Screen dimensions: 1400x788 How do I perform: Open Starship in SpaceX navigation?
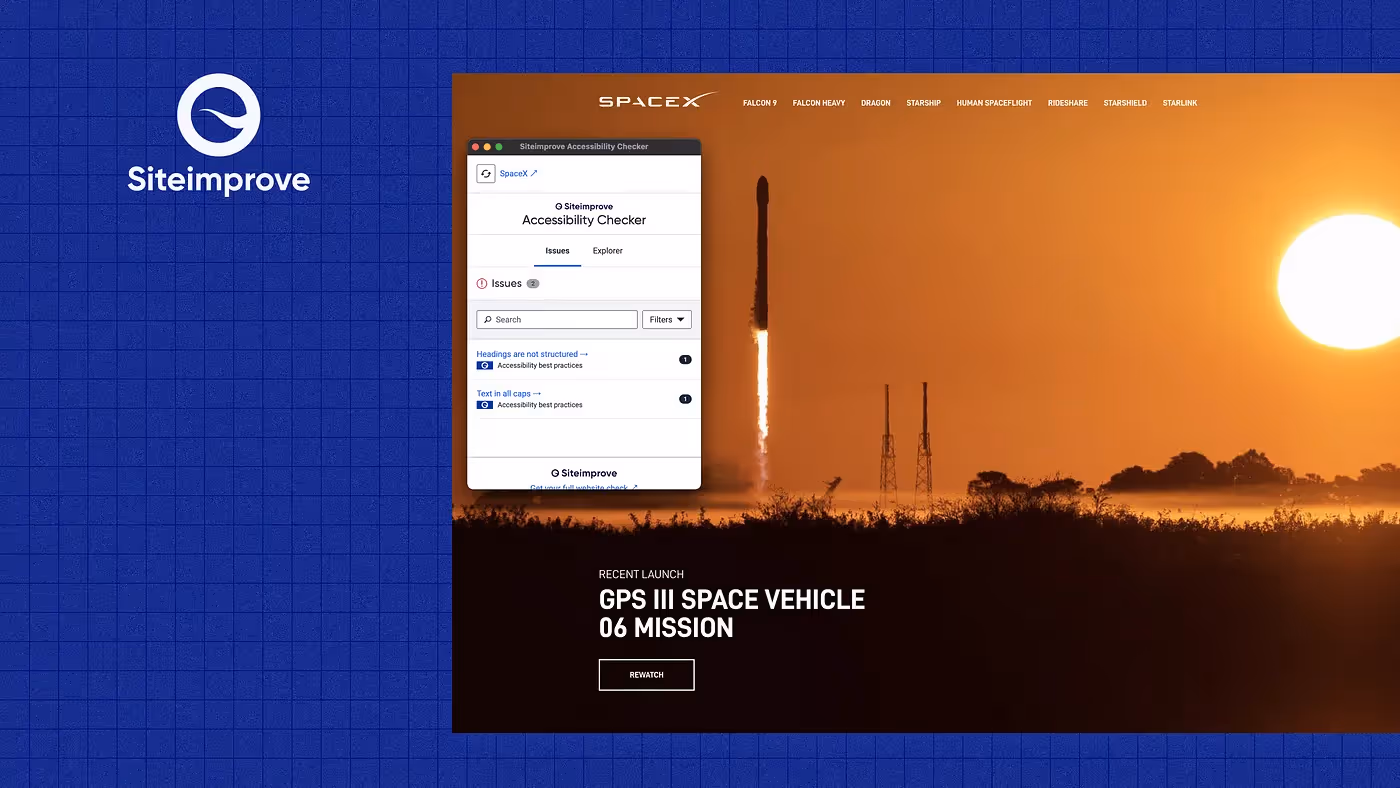pyautogui.click(x=923, y=103)
